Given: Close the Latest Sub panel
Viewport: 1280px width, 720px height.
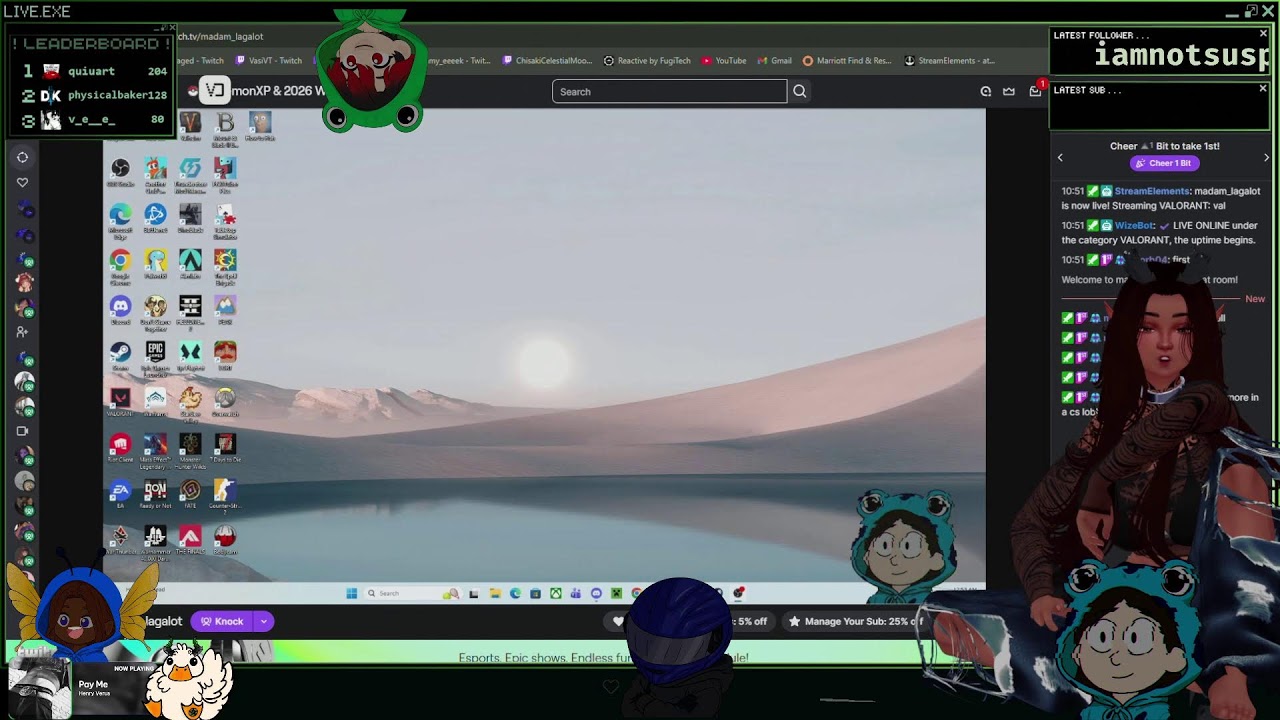Looking at the screenshot, I should [x=1263, y=88].
